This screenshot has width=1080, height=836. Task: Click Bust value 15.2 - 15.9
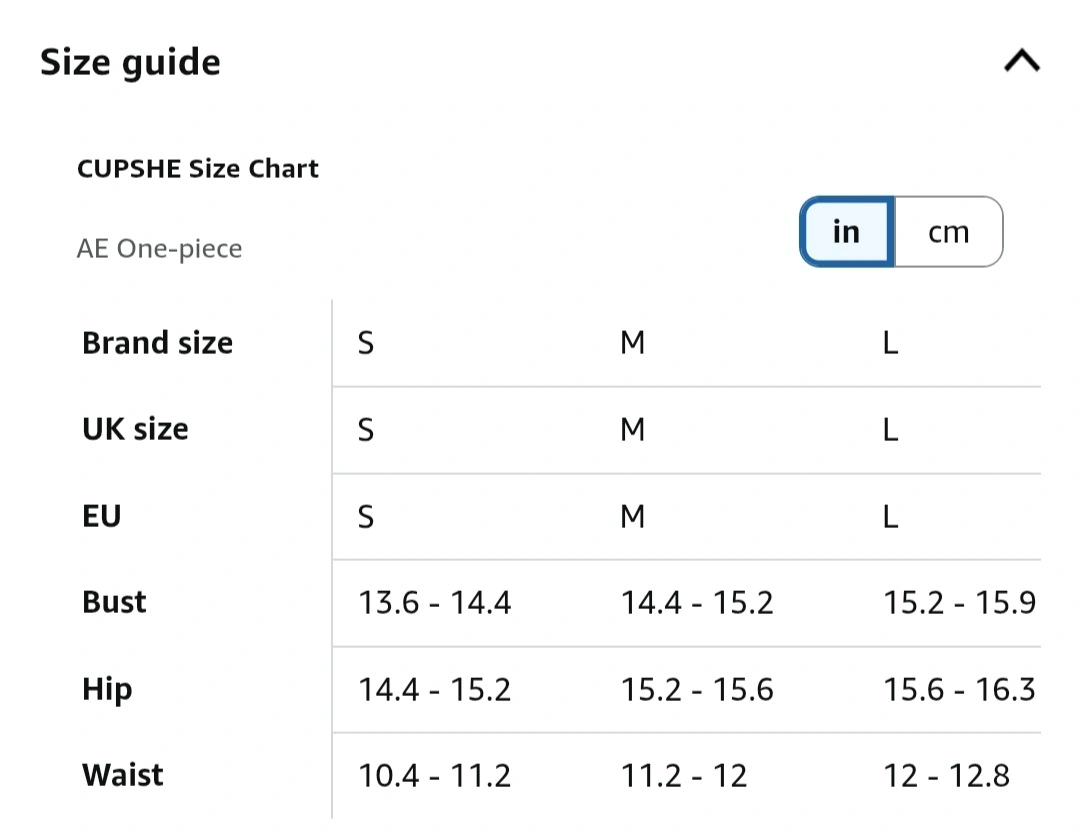959,603
